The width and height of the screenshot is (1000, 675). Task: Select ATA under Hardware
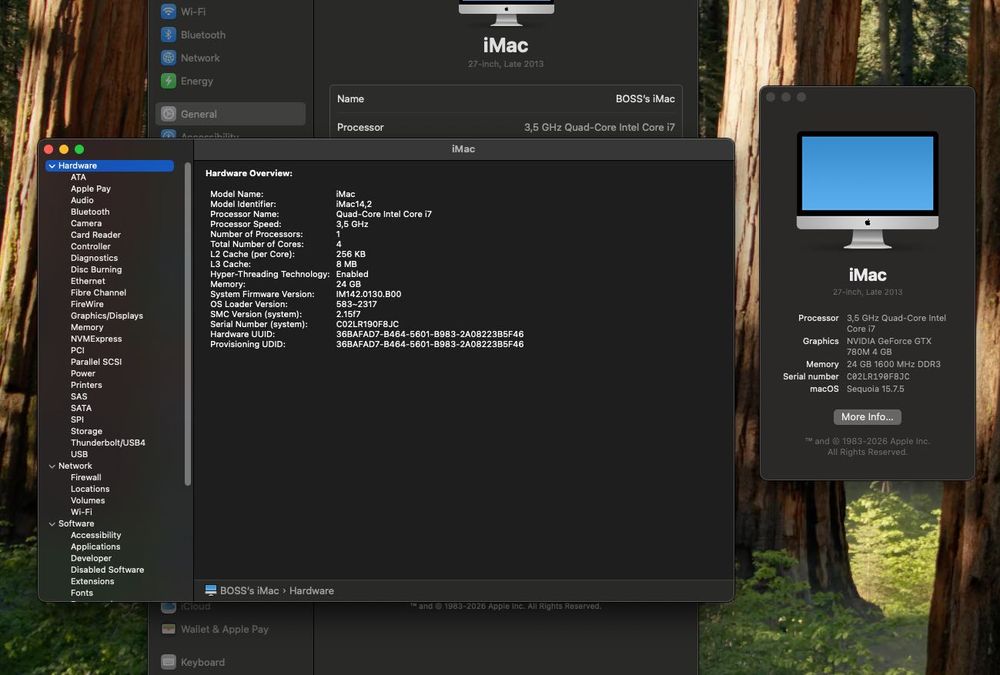coord(78,177)
